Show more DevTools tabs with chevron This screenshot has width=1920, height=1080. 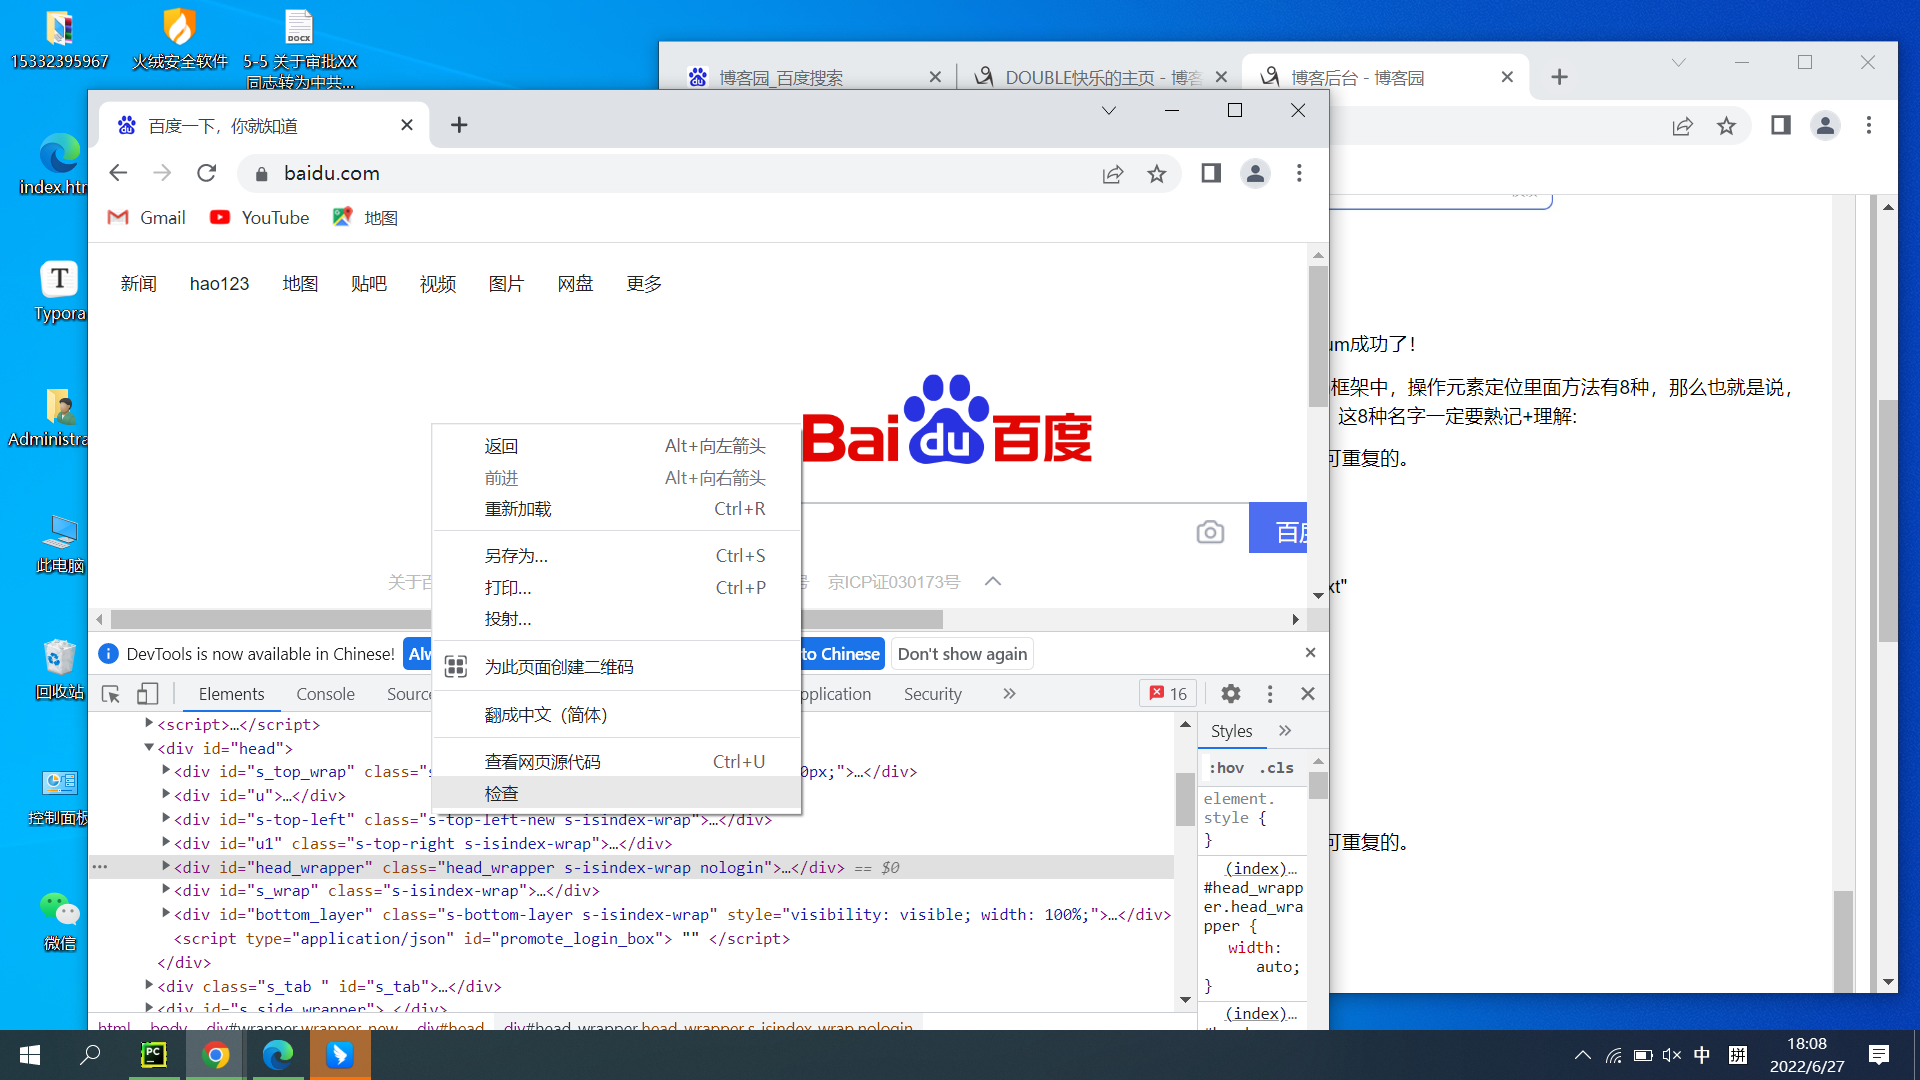tap(1009, 694)
